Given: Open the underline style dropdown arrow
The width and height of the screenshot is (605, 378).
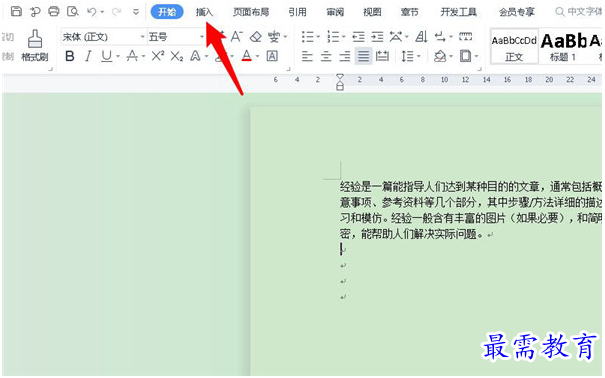Looking at the screenshot, I should pos(118,57).
